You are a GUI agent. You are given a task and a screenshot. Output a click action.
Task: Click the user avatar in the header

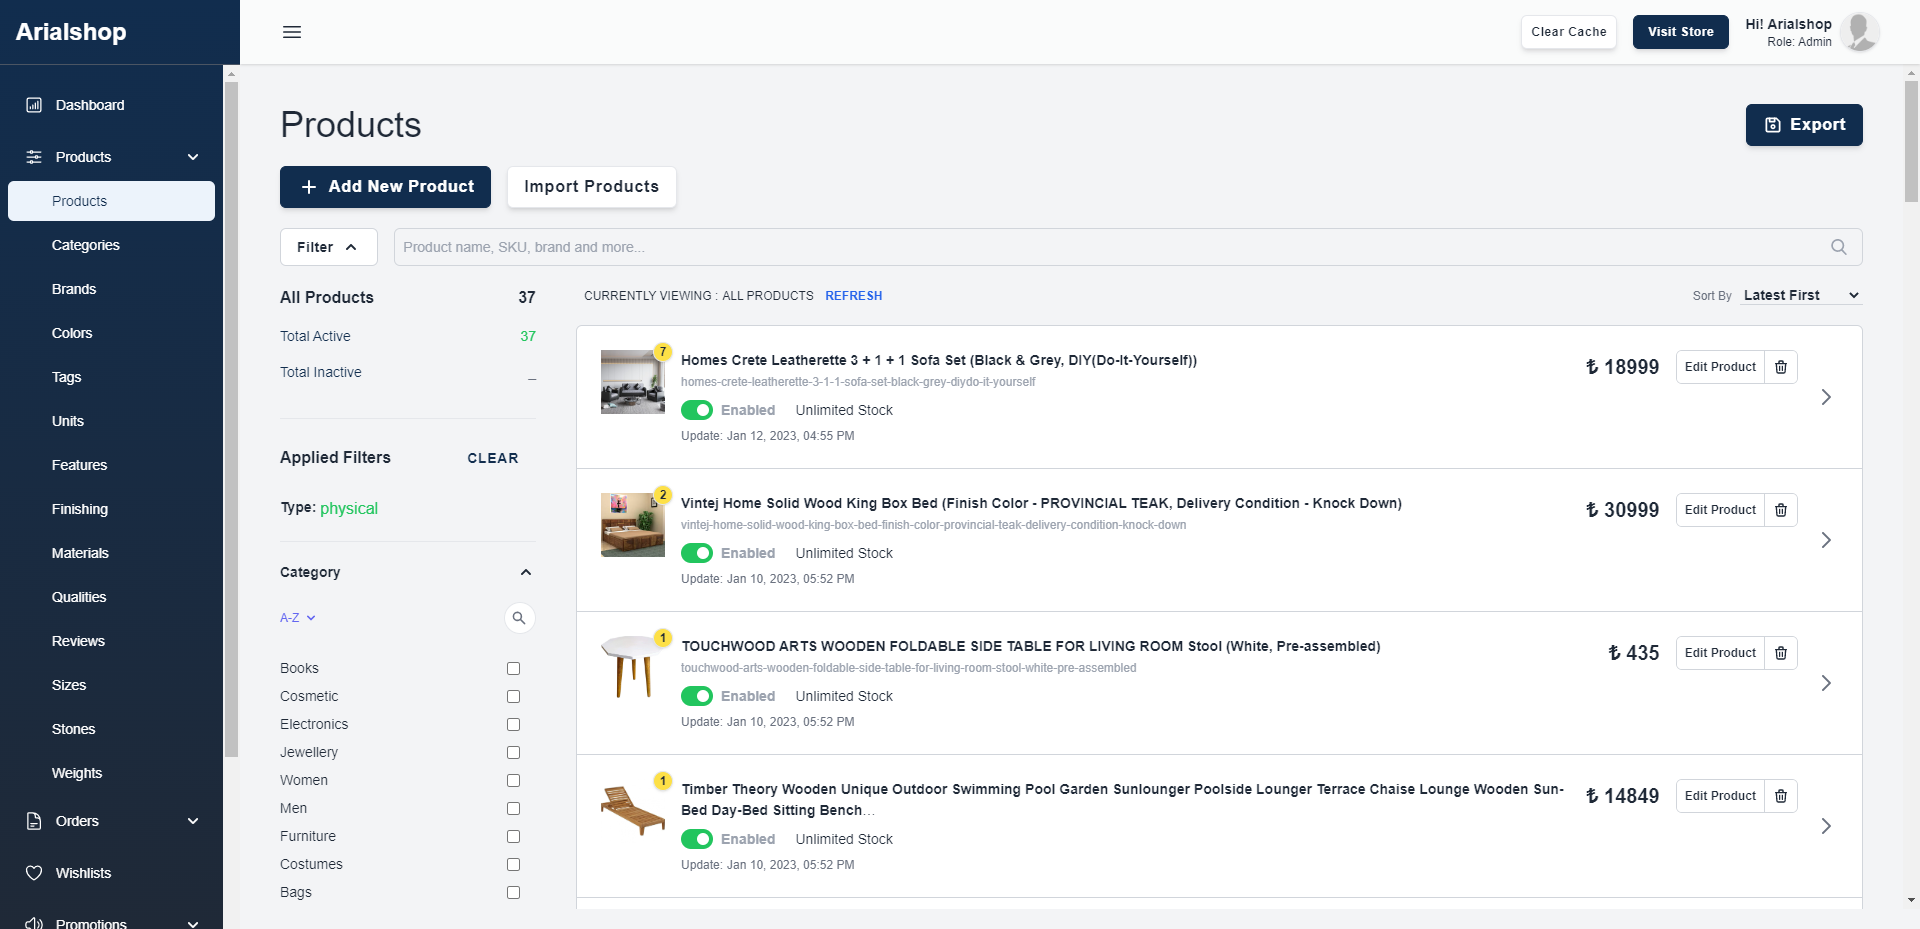1860,32
